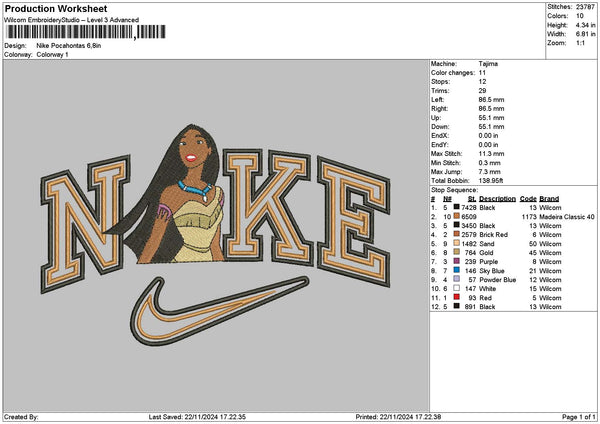Viewport: 600px width, 424px height.
Task: Select the Sand color swatch
Action: (x=457, y=243)
